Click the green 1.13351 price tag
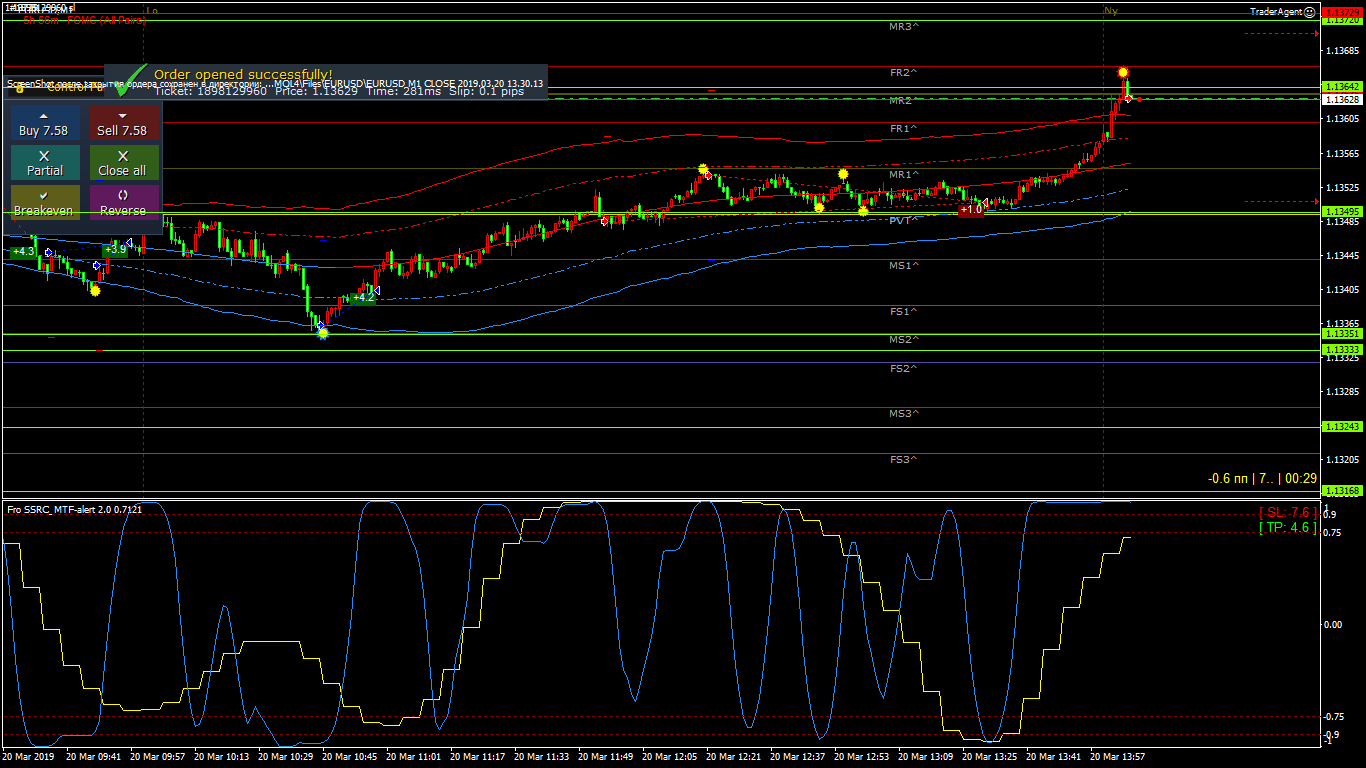Image resolution: width=1366 pixels, height=768 pixels. point(1342,334)
